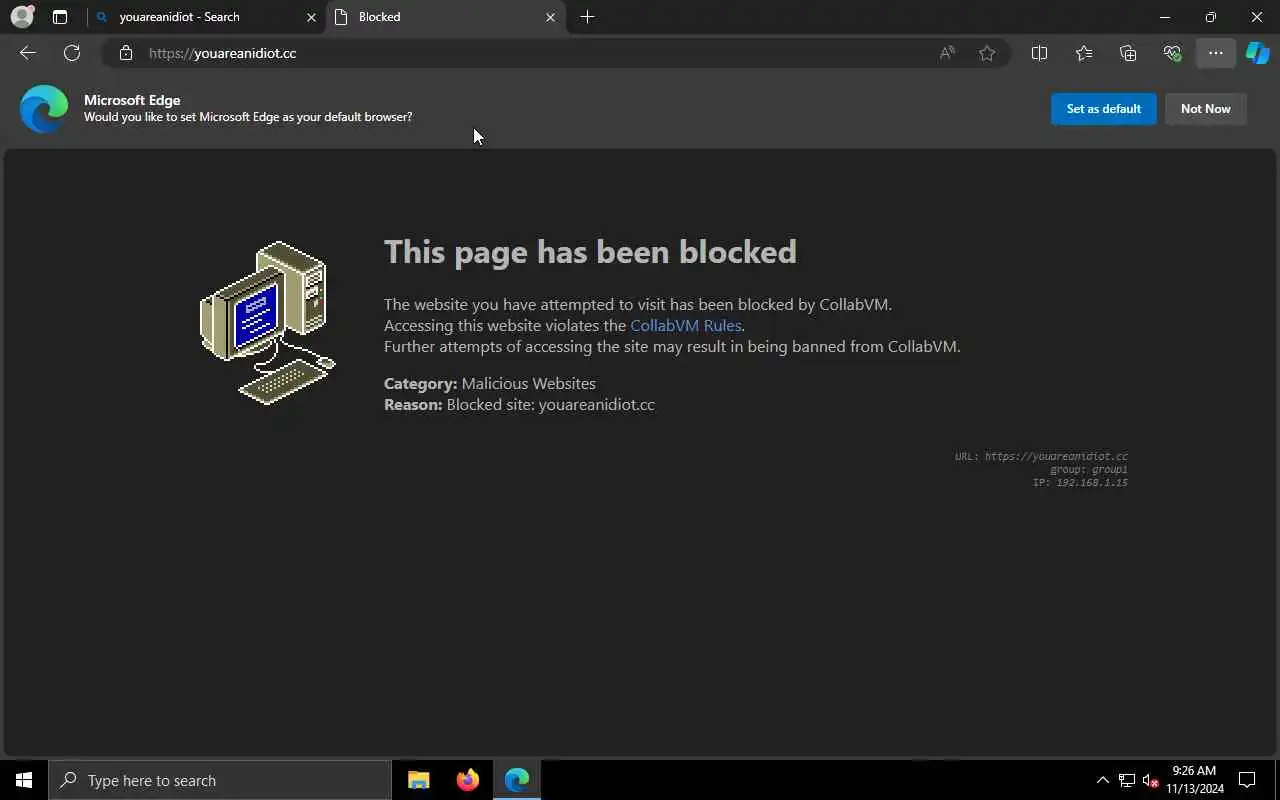The width and height of the screenshot is (1280, 800).
Task: Select the Blocked tab
Action: pyautogui.click(x=445, y=17)
